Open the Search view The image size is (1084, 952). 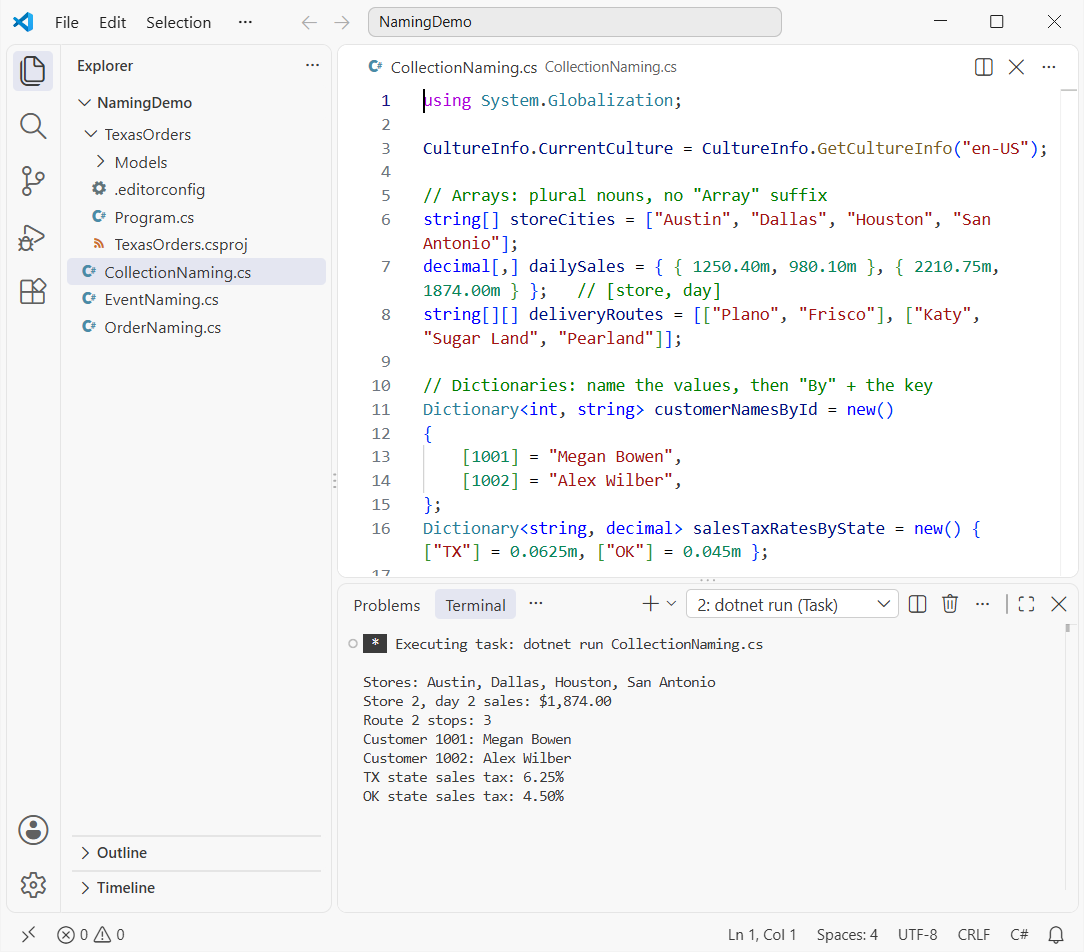32,127
